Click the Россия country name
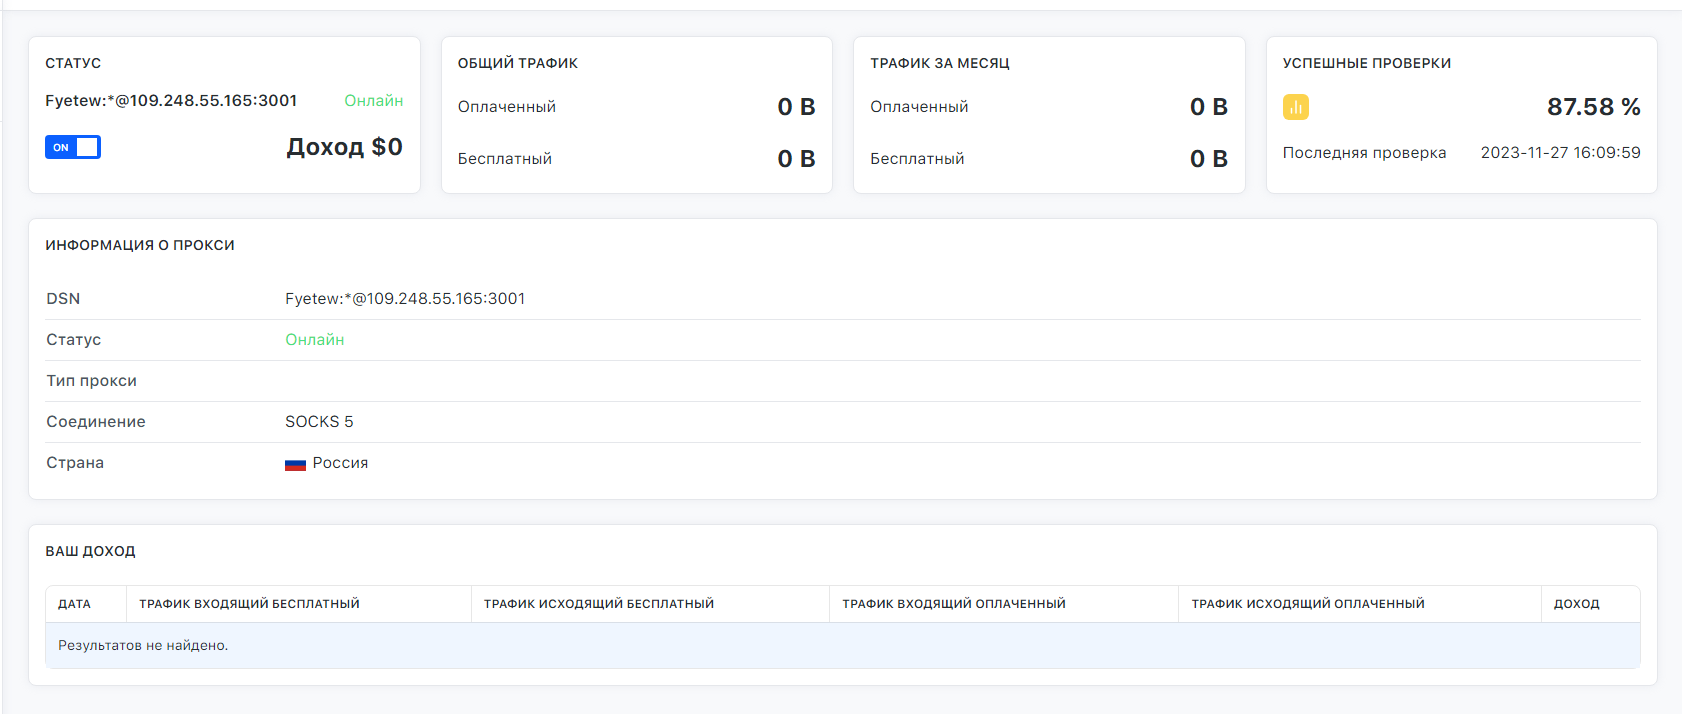Viewport: 1682px width, 714px height. point(340,463)
